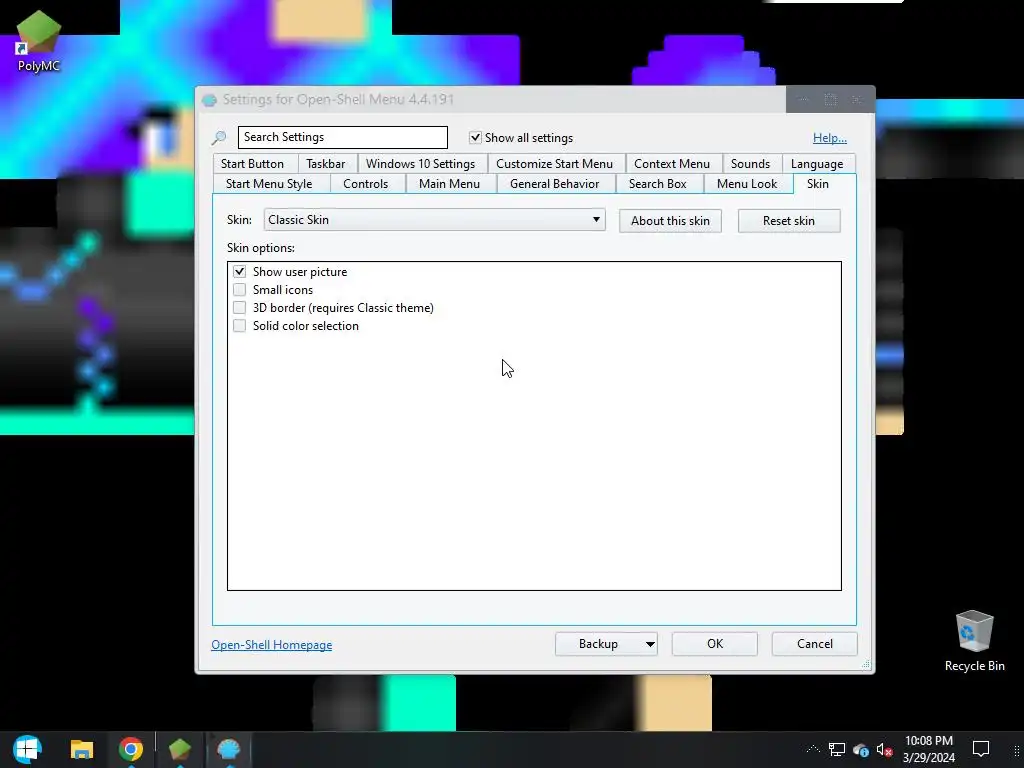Enable Small icons option

click(x=240, y=290)
